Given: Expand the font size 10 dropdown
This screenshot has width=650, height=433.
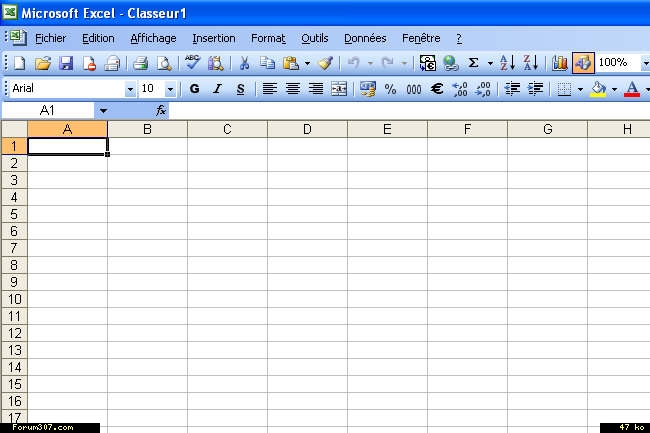Looking at the screenshot, I should [170, 89].
